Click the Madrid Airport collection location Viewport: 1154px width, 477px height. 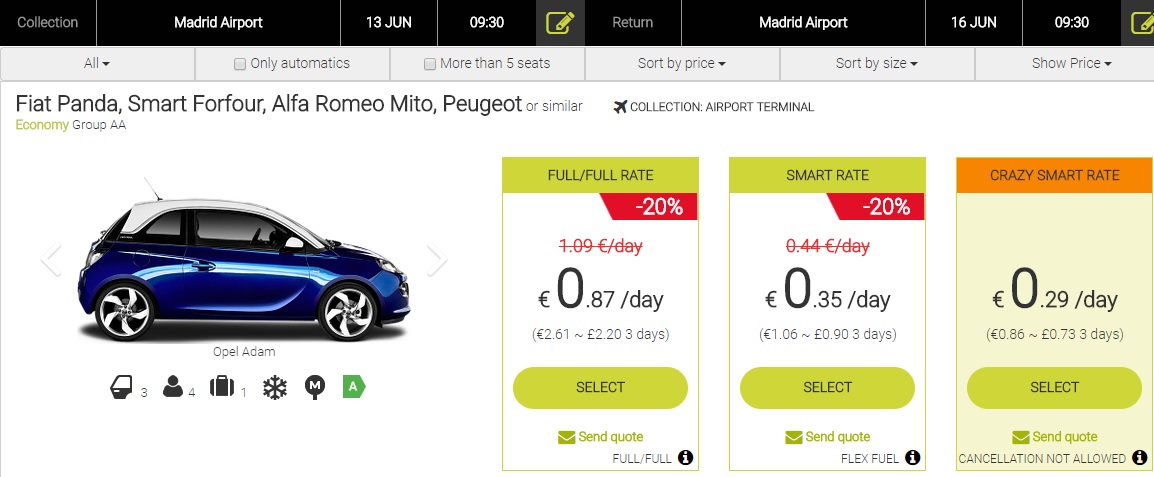218,22
